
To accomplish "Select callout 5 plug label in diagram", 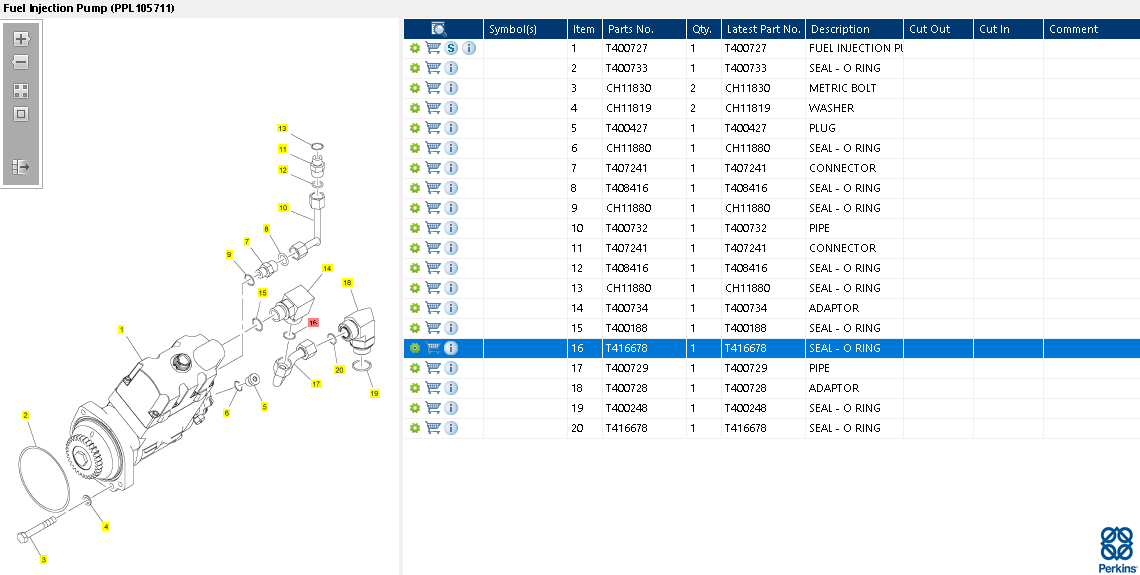I will pyautogui.click(x=264, y=406).
